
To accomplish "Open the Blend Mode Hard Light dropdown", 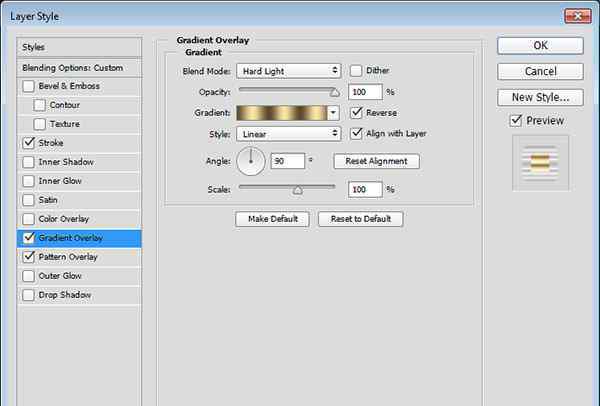I will coord(289,71).
